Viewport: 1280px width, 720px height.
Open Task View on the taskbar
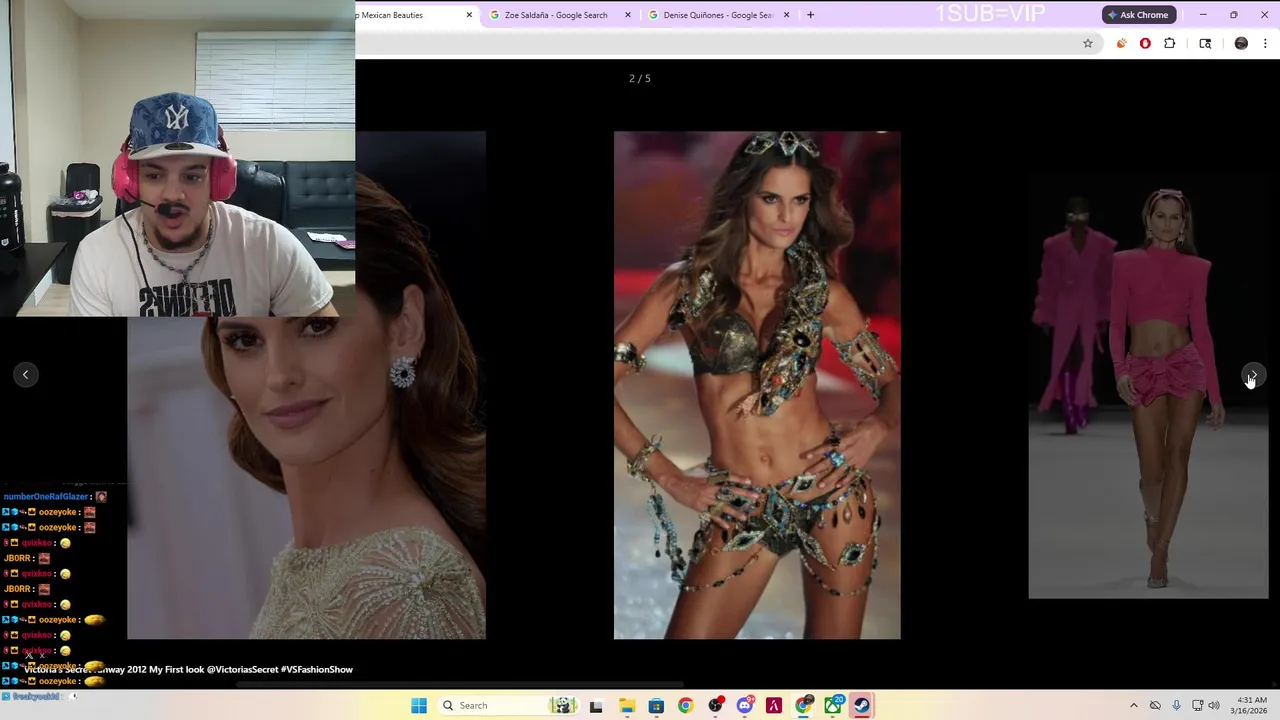click(596, 706)
